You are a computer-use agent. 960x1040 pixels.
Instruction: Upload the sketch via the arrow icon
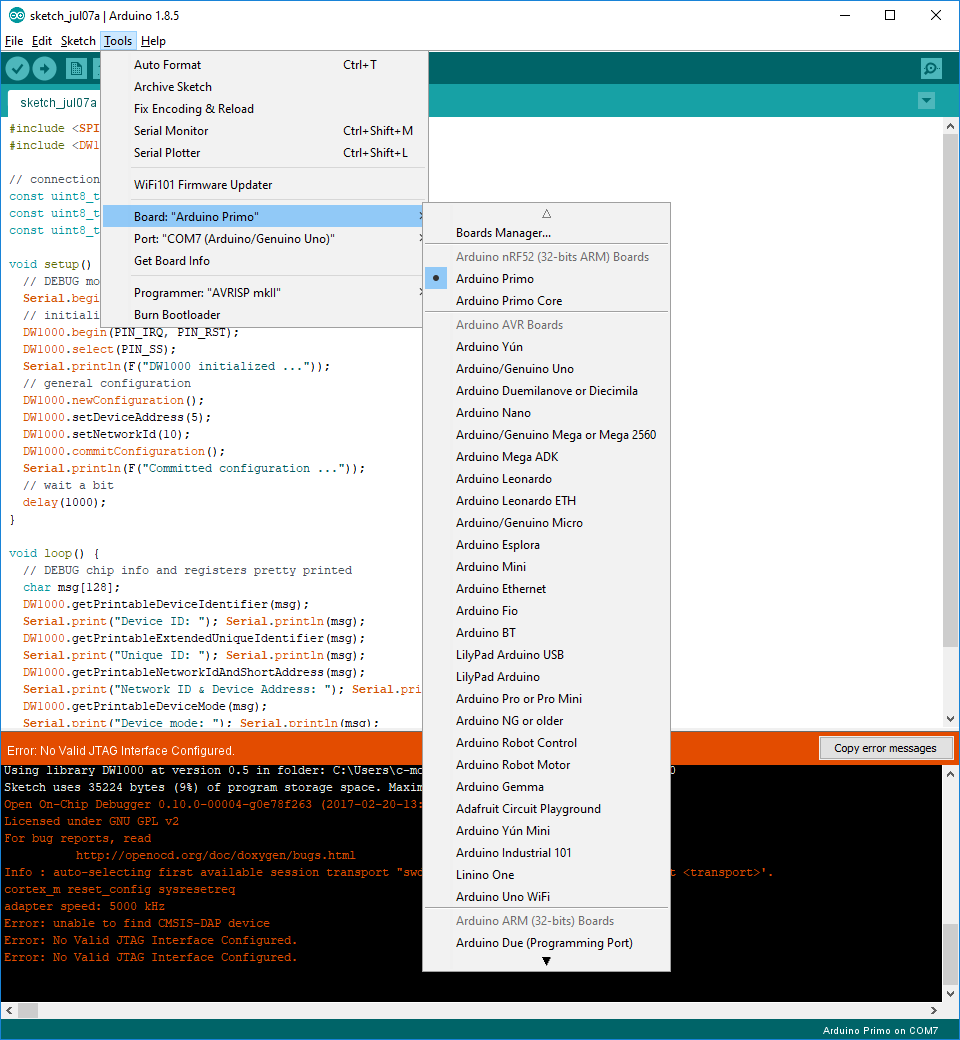(x=45, y=68)
